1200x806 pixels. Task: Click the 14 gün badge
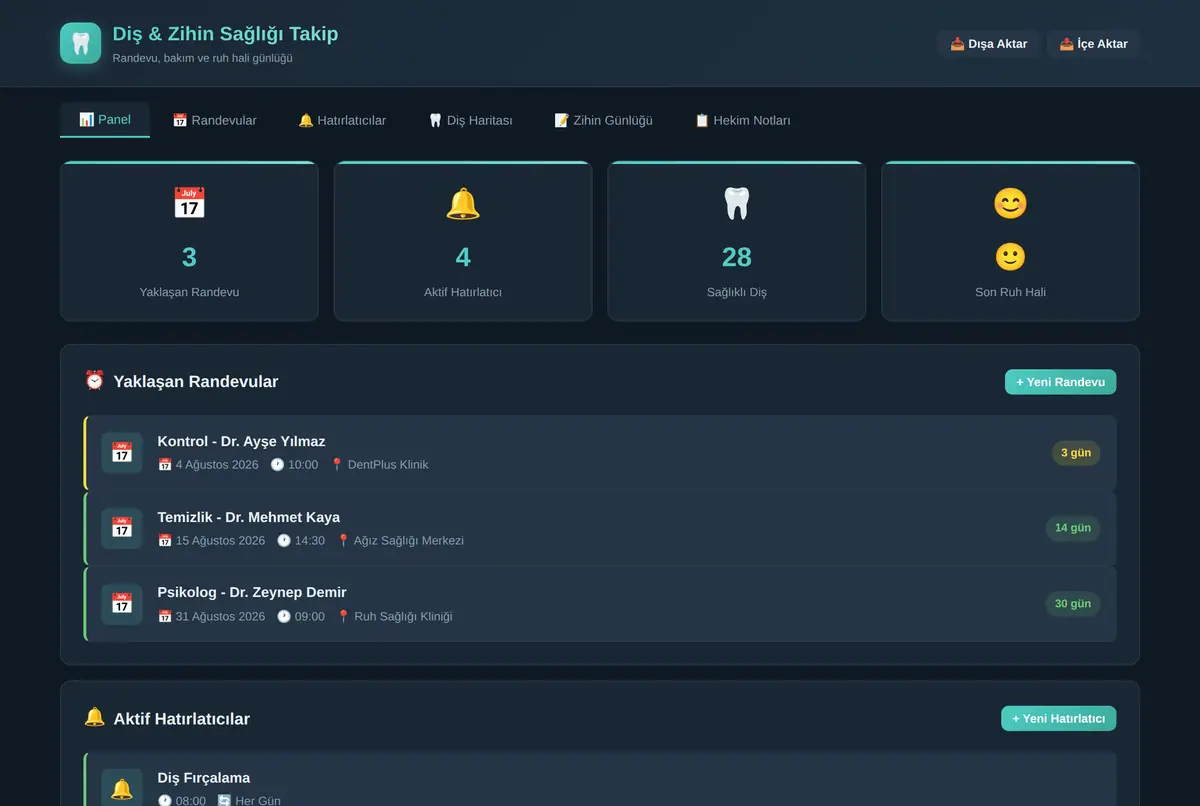coord(1073,528)
